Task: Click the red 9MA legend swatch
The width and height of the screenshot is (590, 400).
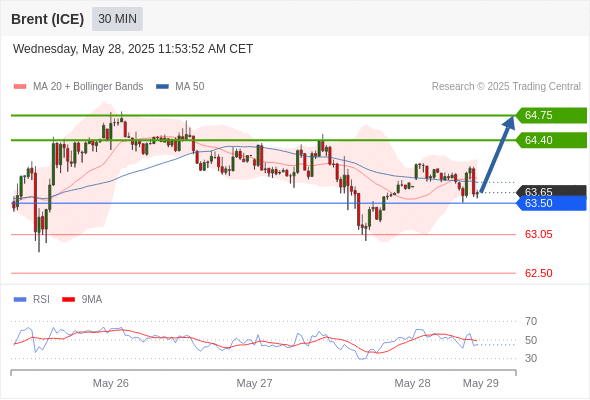Action: (x=68, y=300)
